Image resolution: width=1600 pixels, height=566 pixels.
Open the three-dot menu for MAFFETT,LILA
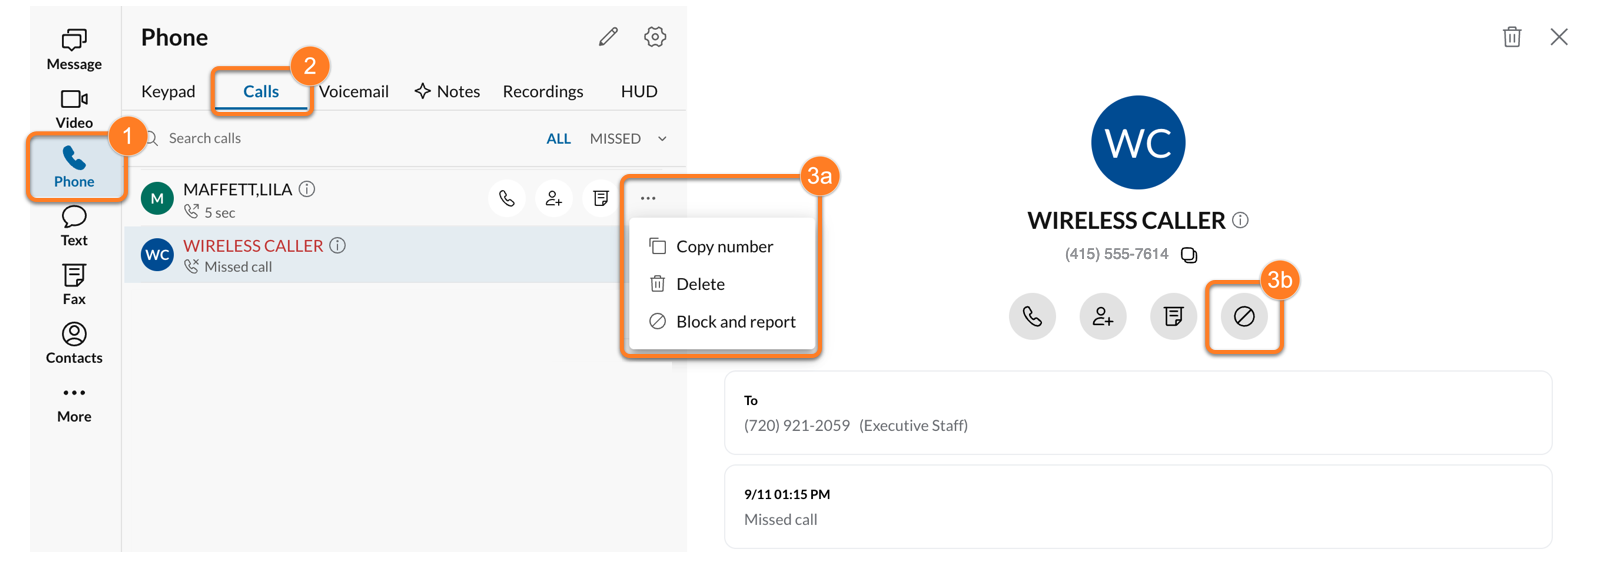(x=648, y=198)
